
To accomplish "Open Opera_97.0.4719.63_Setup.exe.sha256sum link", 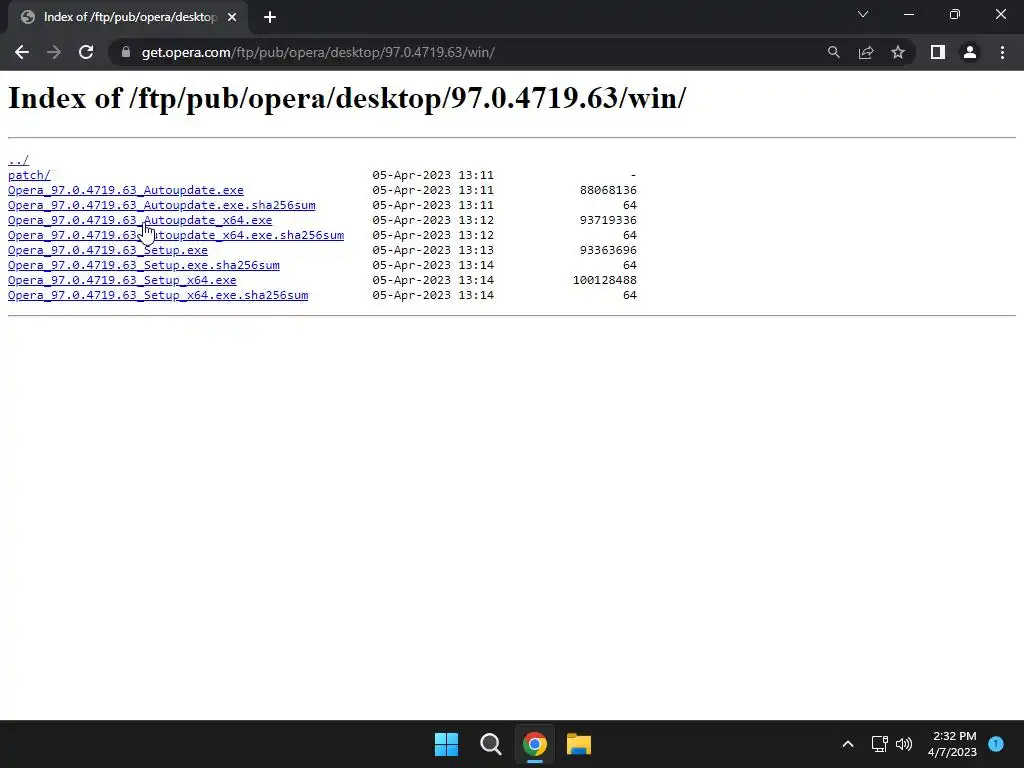I will pos(144,265).
